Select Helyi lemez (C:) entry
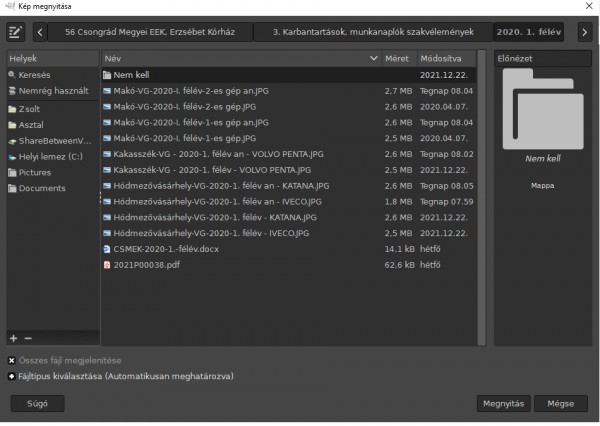 [53, 157]
